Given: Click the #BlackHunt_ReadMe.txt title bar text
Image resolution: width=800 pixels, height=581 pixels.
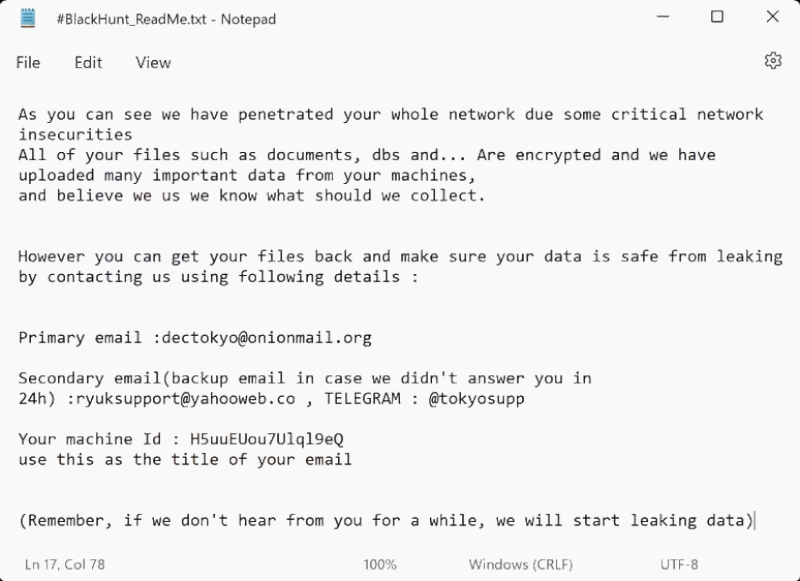Looking at the screenshot, I should pyautogui.click(x=166, y=18).
